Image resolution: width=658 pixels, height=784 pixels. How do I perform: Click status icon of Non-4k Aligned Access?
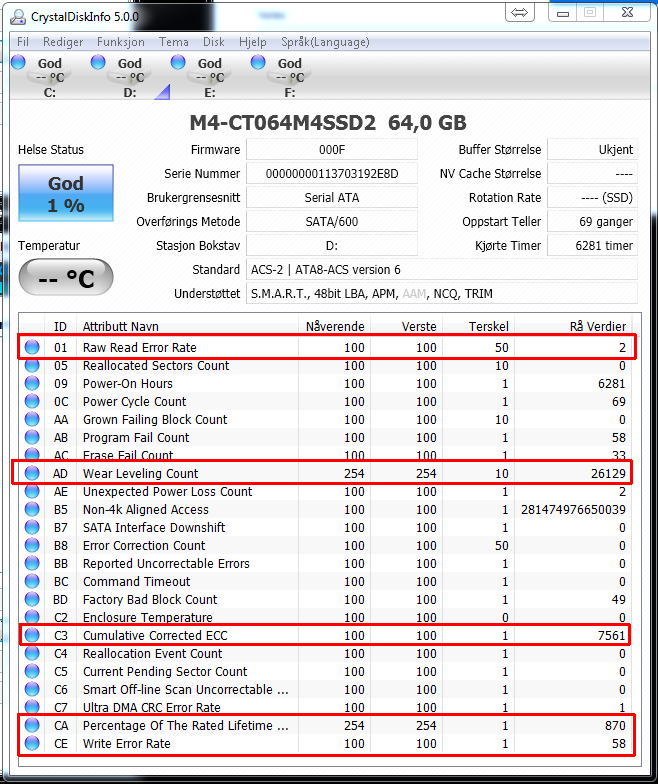(x=32, y=509)
